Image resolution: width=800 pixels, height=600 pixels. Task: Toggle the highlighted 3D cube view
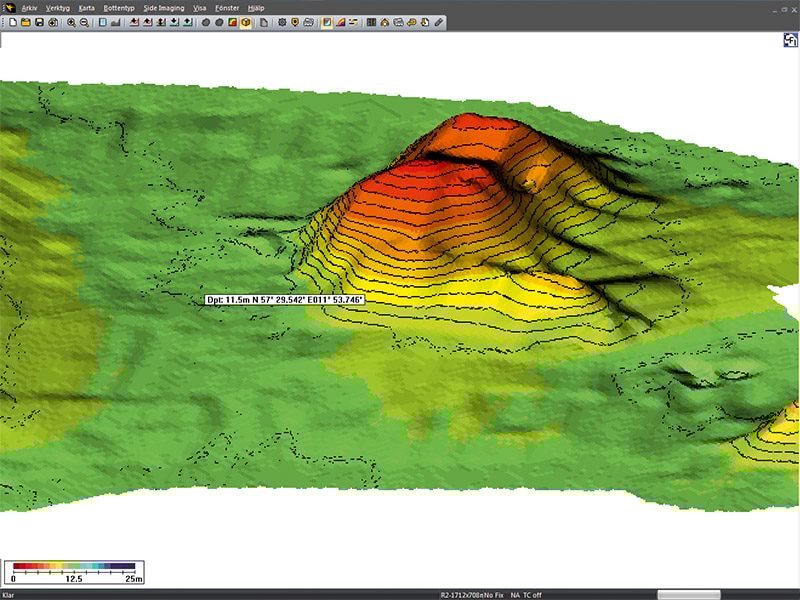pos(245,22)
